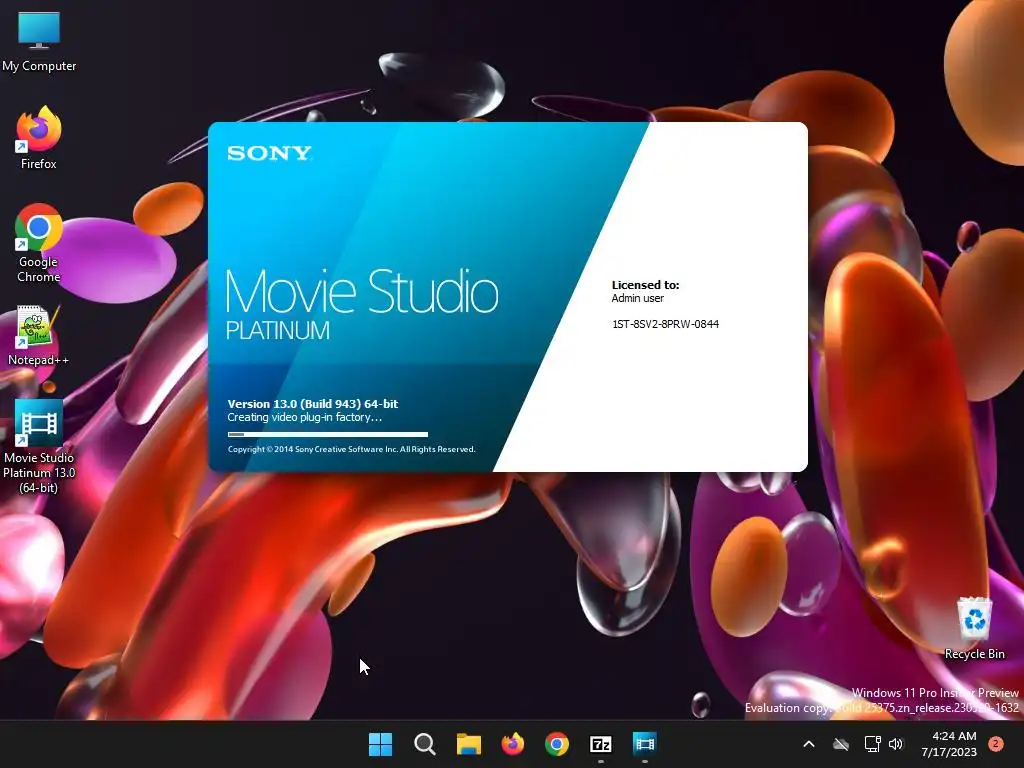
Task: Click the splash loading progress bar
Action: (328, 434)
